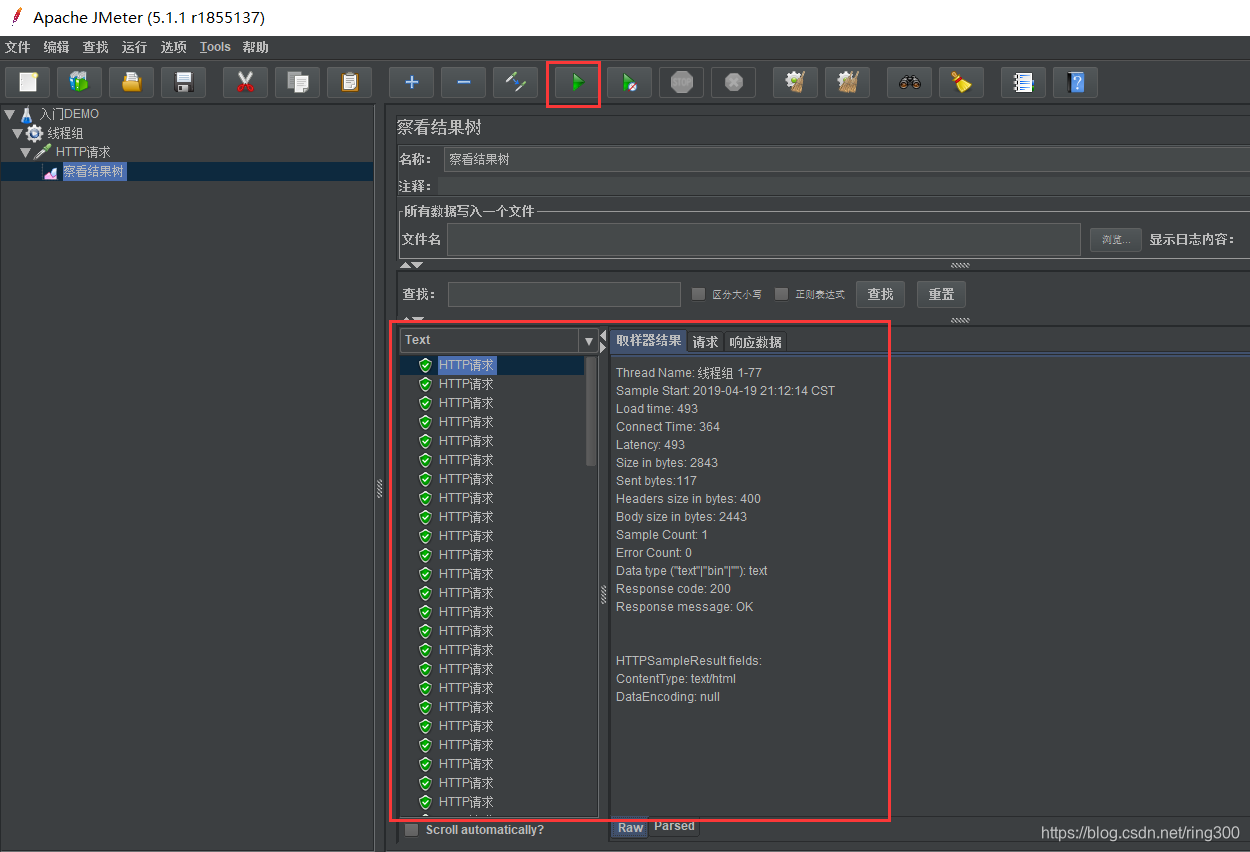Focus the 名称 name field
1250x852 pixels.
(x=847, y=159)
